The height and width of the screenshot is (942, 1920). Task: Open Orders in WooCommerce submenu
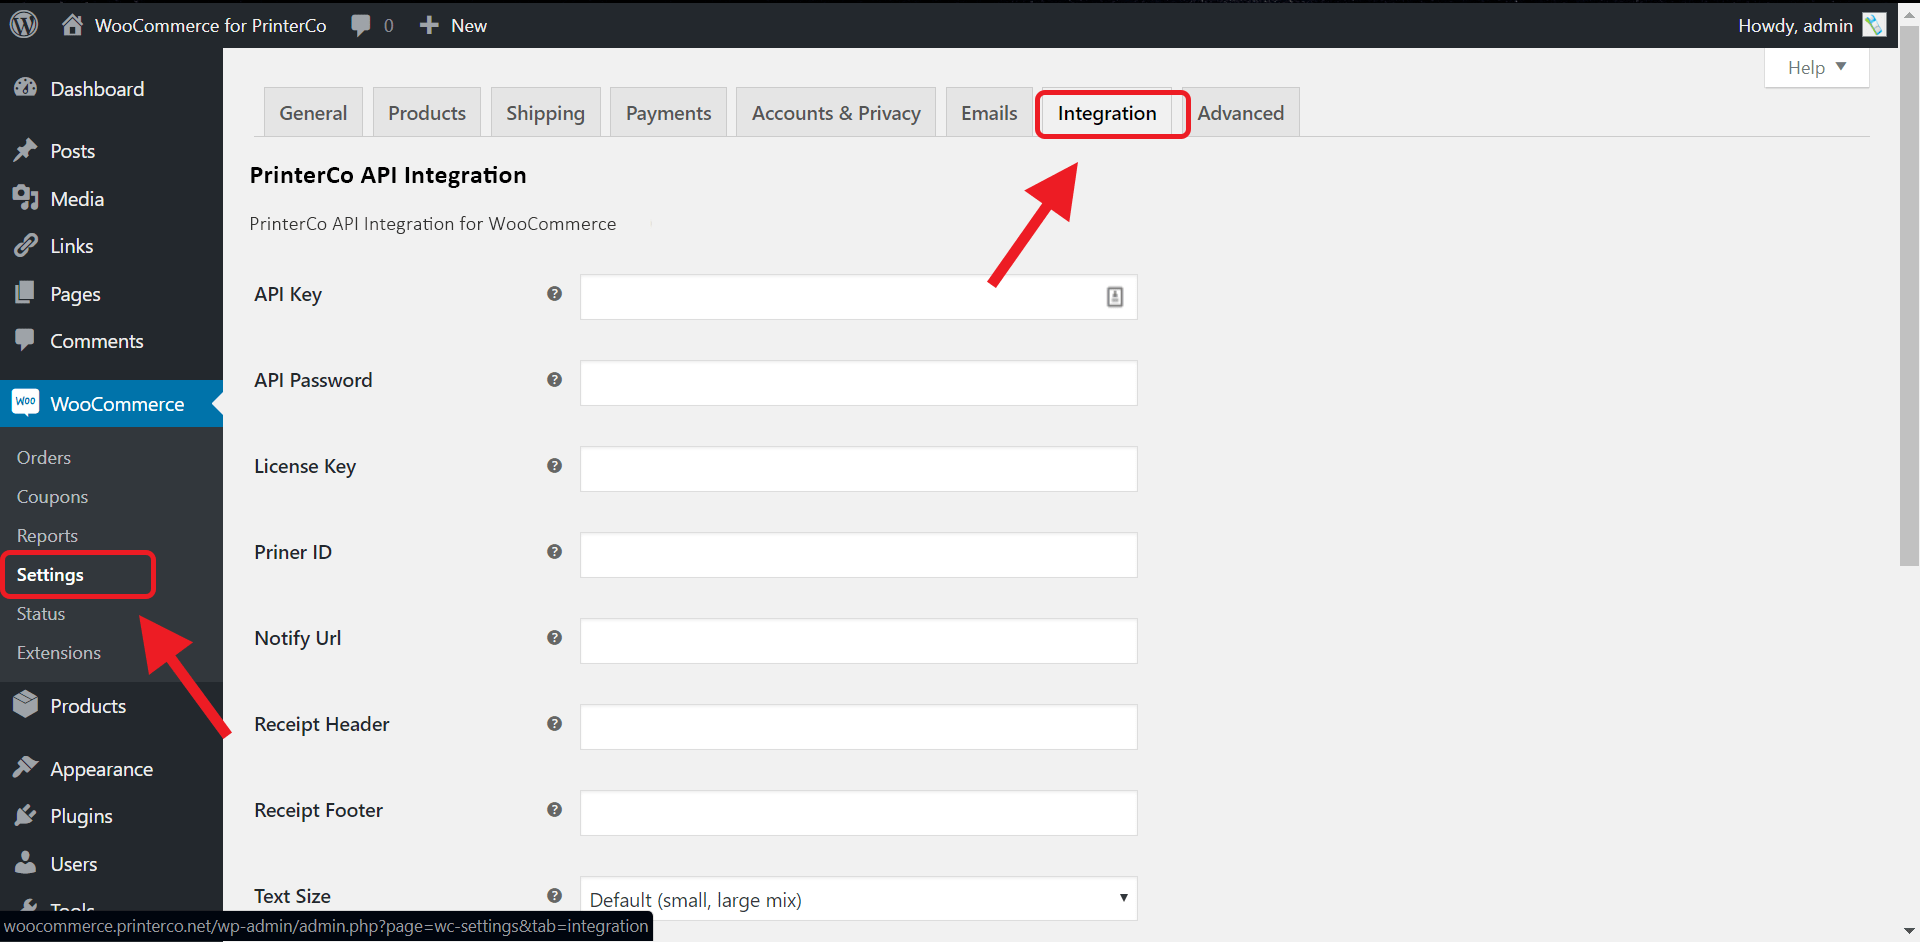tap(44, 458)
